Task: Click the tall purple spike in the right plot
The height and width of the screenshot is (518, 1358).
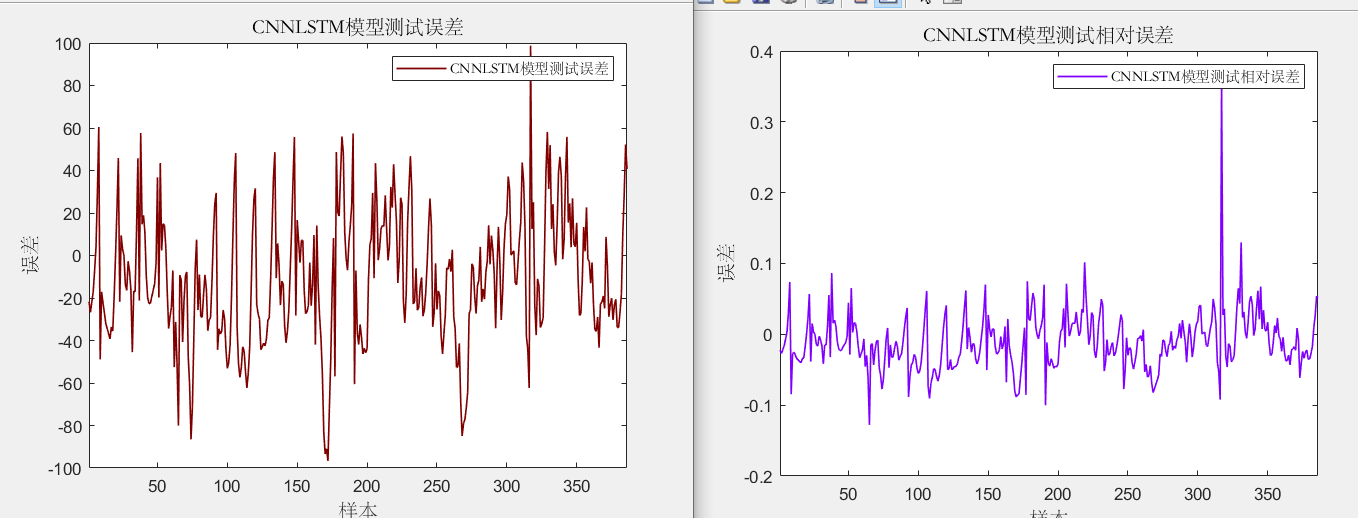Action: [x=1221, y=200]
